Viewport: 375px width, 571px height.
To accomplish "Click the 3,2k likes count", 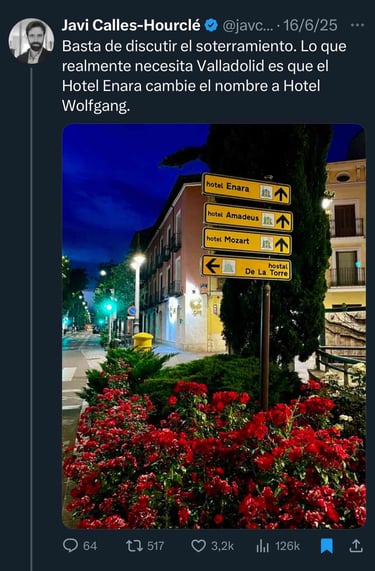I will [x=222, y=546].
